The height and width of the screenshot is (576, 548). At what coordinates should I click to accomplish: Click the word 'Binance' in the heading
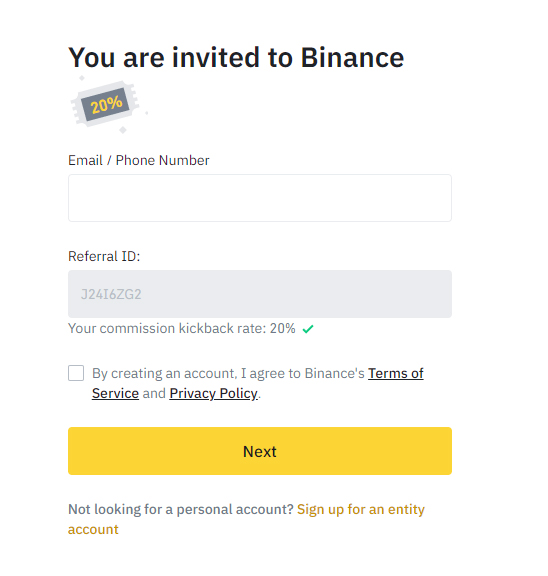pyautogui.click(x=352, y=58)
